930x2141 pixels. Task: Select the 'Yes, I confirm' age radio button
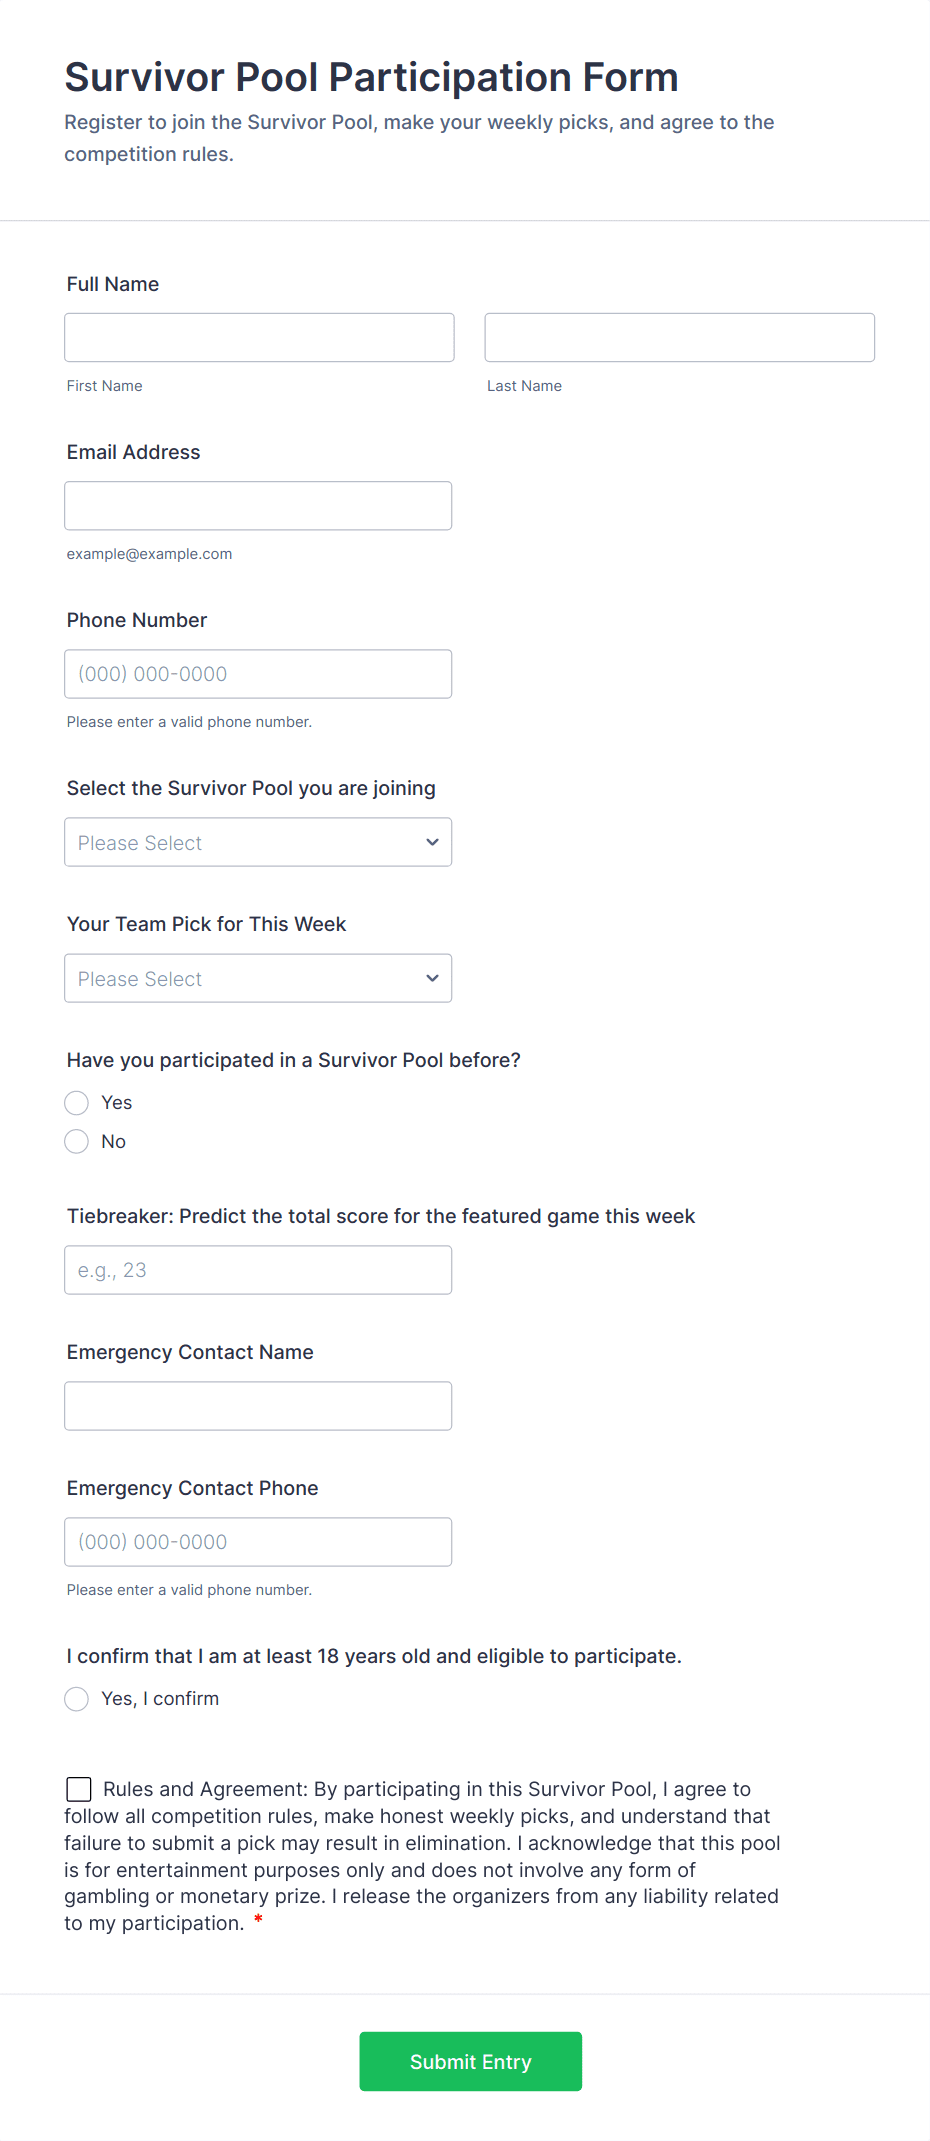[x=77, y=1699]
